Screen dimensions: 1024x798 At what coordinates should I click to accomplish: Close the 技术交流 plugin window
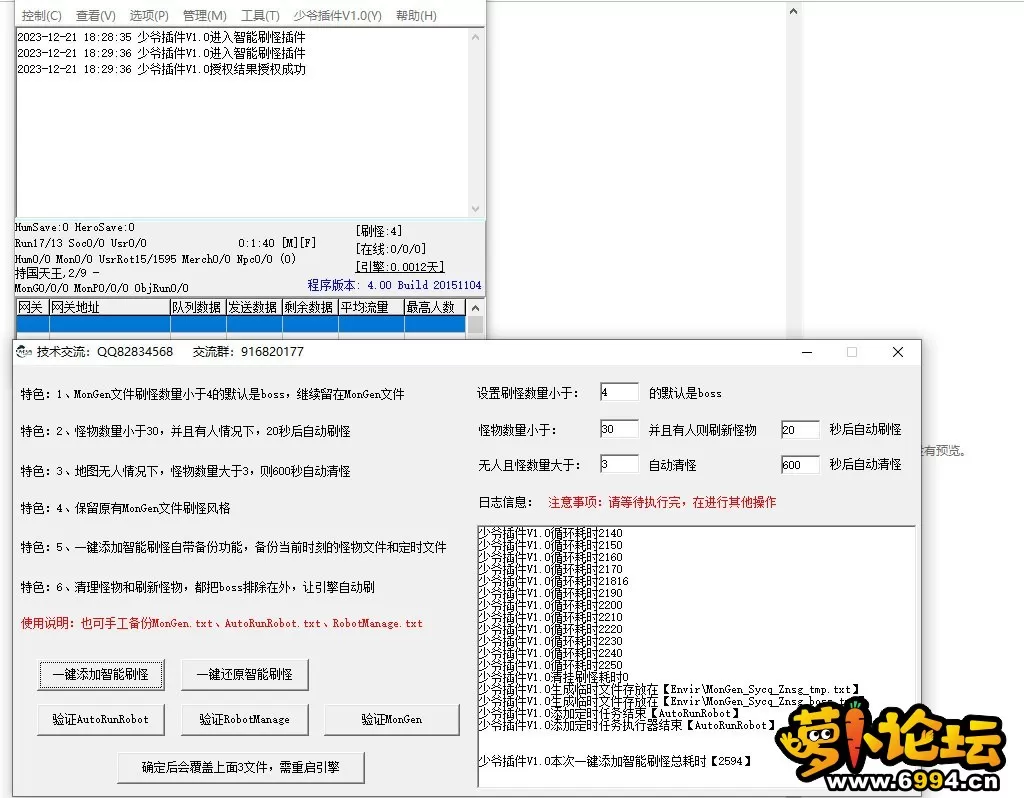click(x=898, y=352)
